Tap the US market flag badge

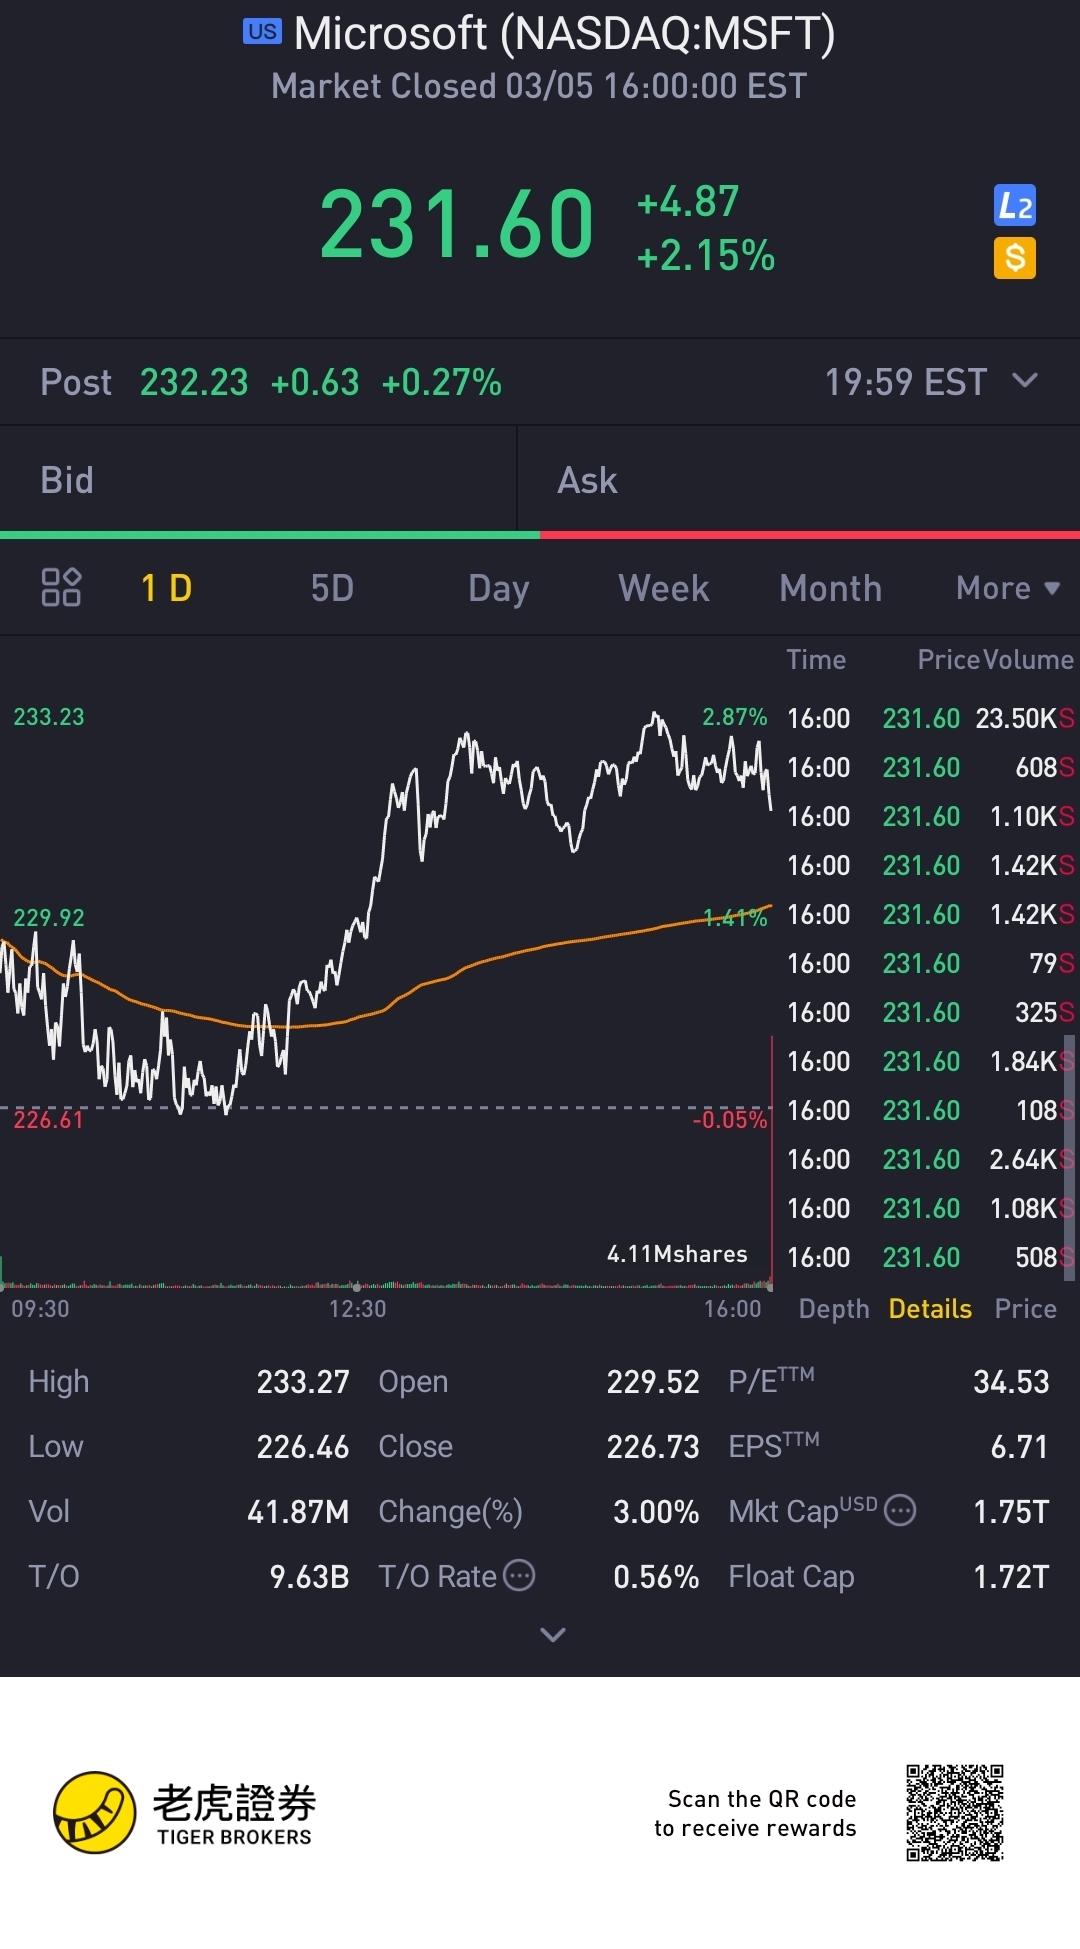[262, 32]
